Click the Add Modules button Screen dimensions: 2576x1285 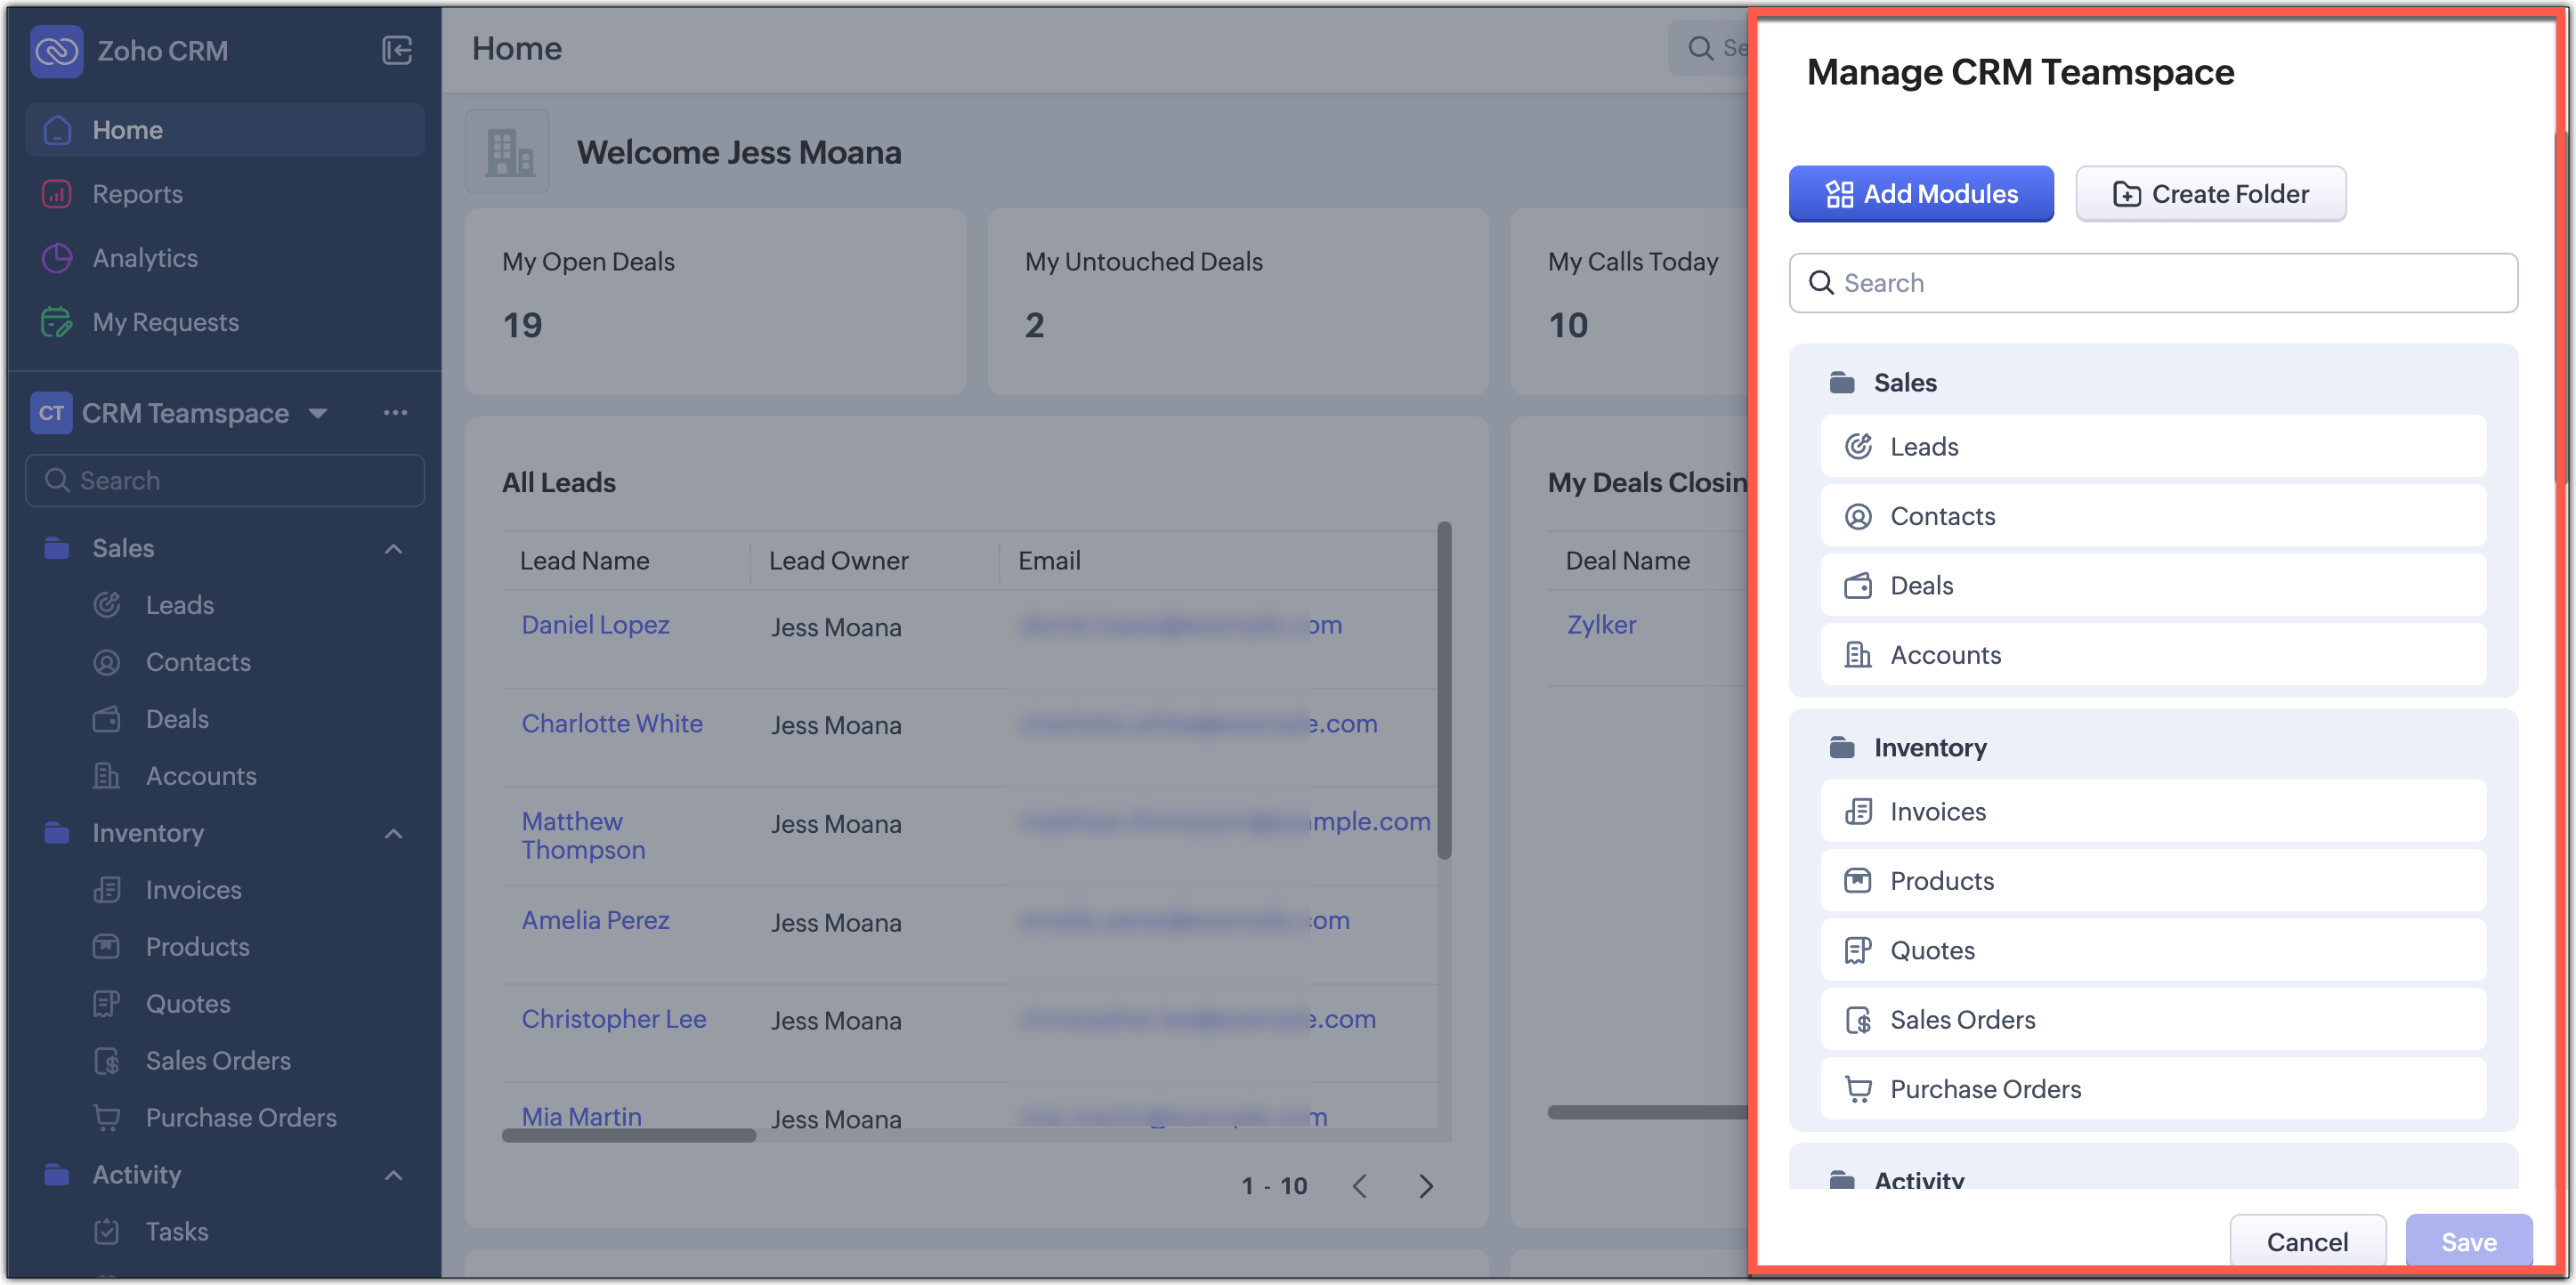click(x=1920, y=194)
